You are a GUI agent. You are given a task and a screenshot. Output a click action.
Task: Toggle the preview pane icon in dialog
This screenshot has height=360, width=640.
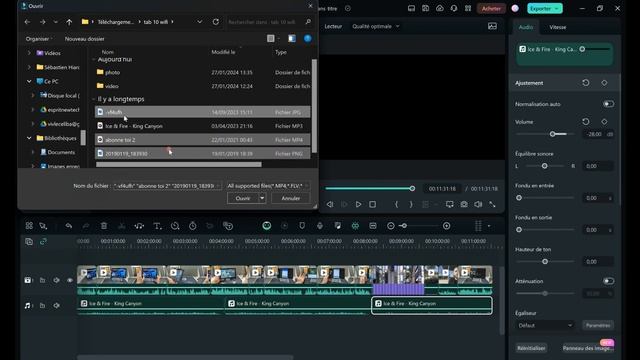click(292, 38)
